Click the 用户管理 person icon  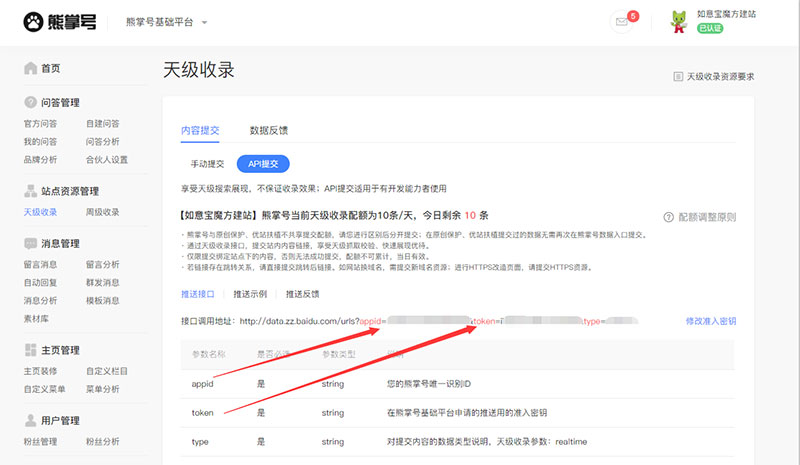[x=30, y=420]
